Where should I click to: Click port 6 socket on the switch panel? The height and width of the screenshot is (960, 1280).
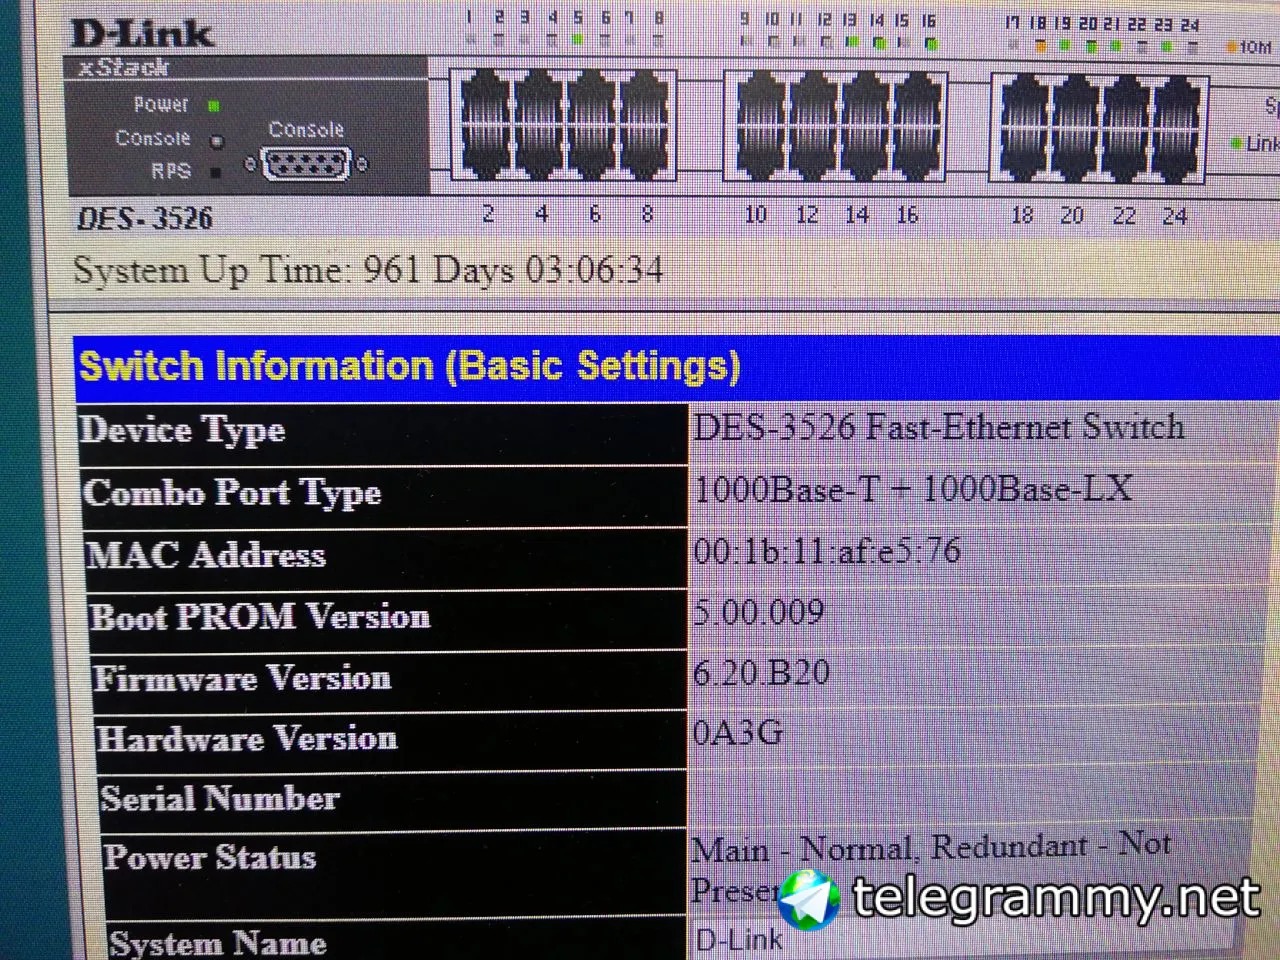tap(591, 152)
